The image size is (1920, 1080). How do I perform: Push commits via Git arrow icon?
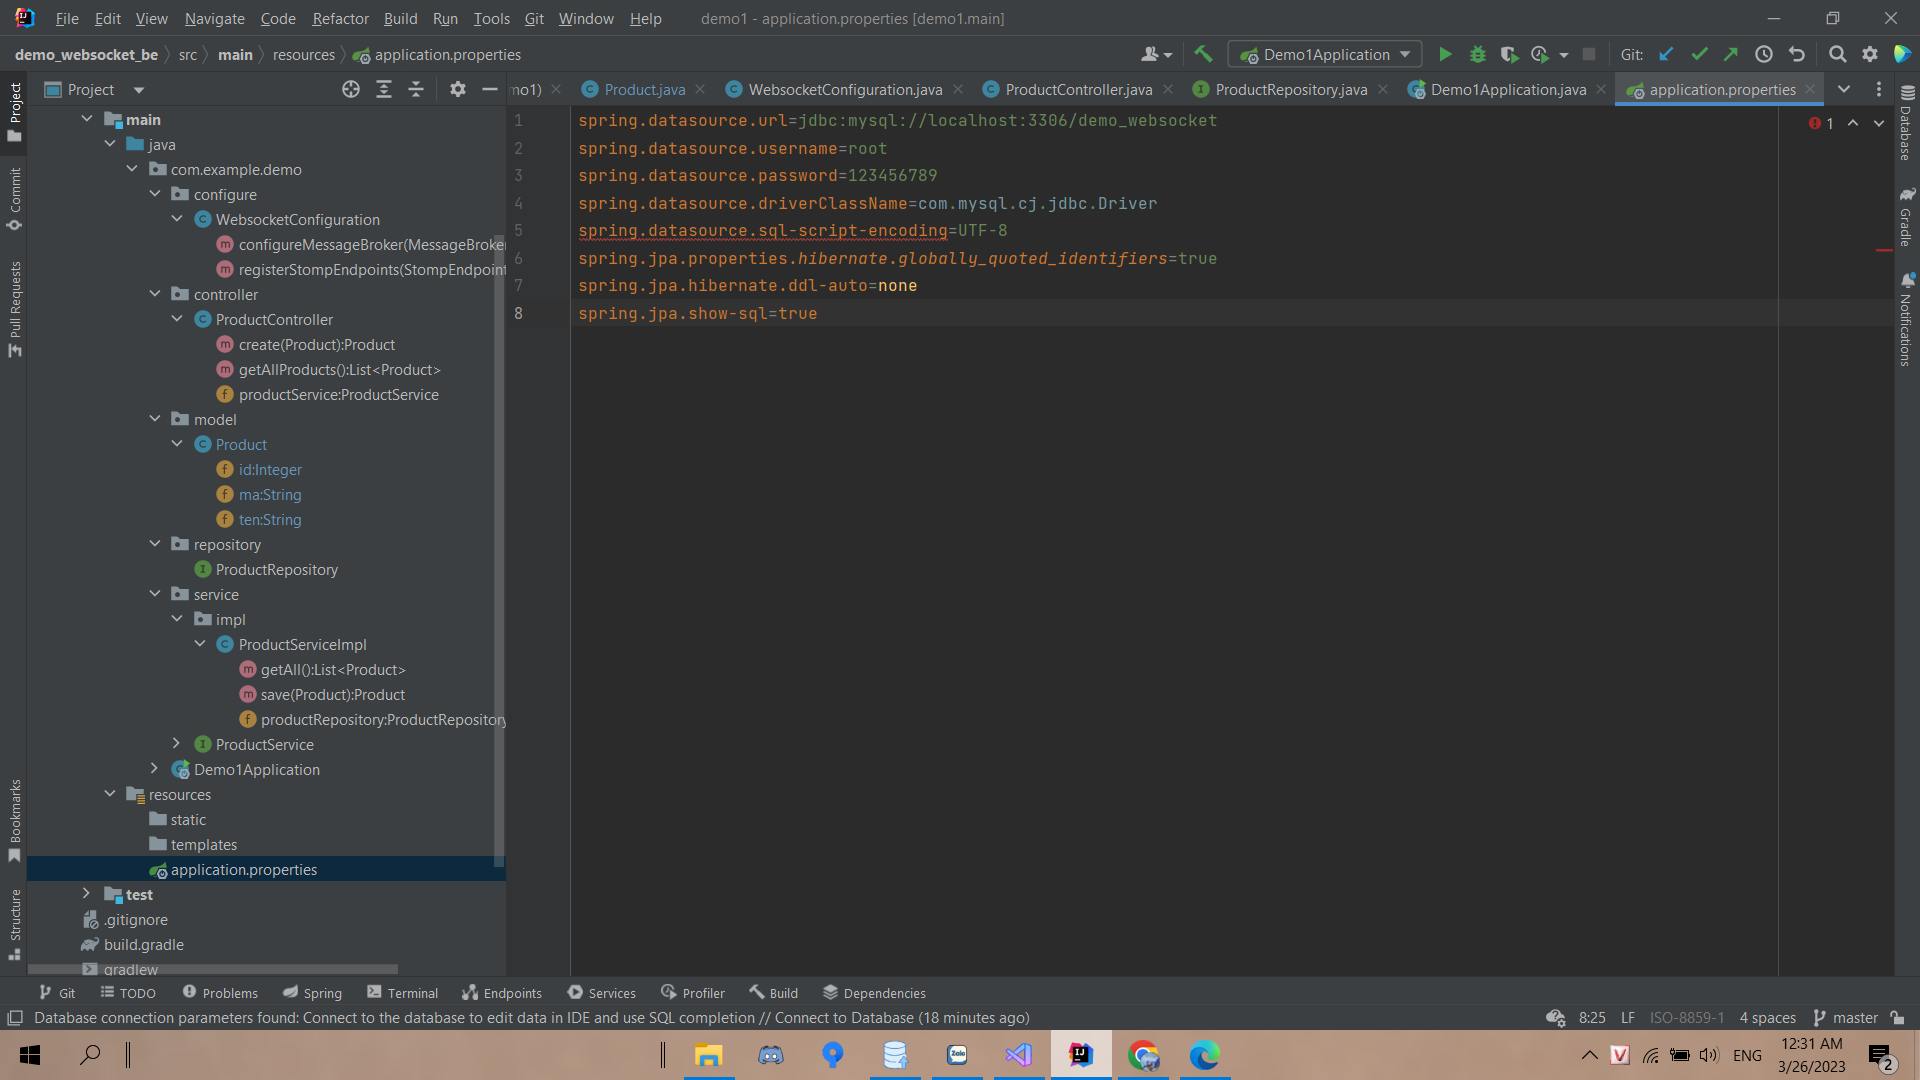(x=1731, y=55)
